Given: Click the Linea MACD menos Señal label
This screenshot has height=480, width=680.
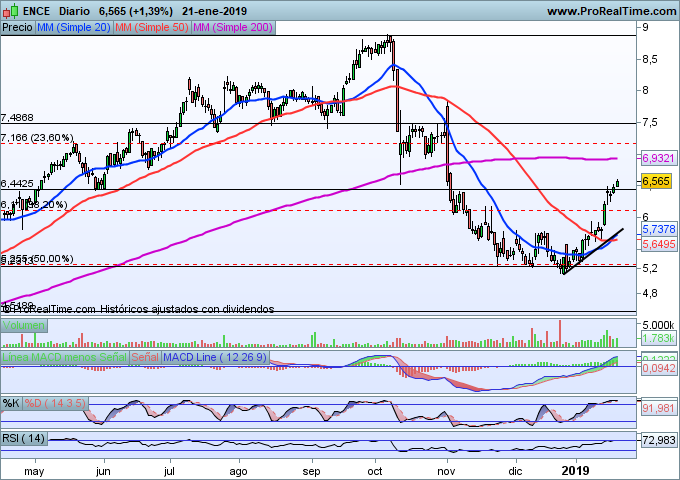Looking at the screenshot, I should 64,357.
